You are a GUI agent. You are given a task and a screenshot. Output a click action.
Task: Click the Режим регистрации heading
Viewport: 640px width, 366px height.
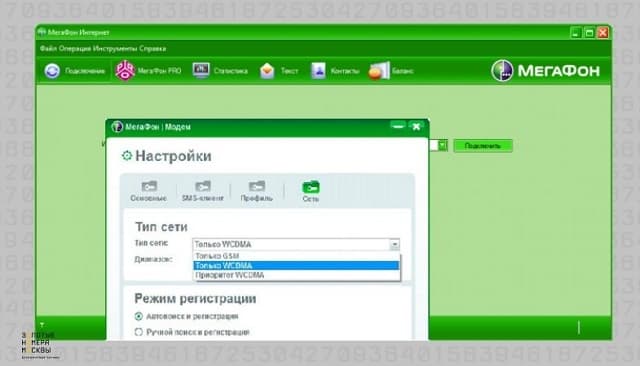click(x=195, y=299)
